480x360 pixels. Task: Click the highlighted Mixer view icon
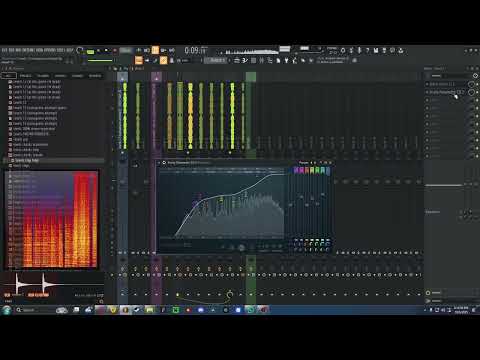point(163,60)
